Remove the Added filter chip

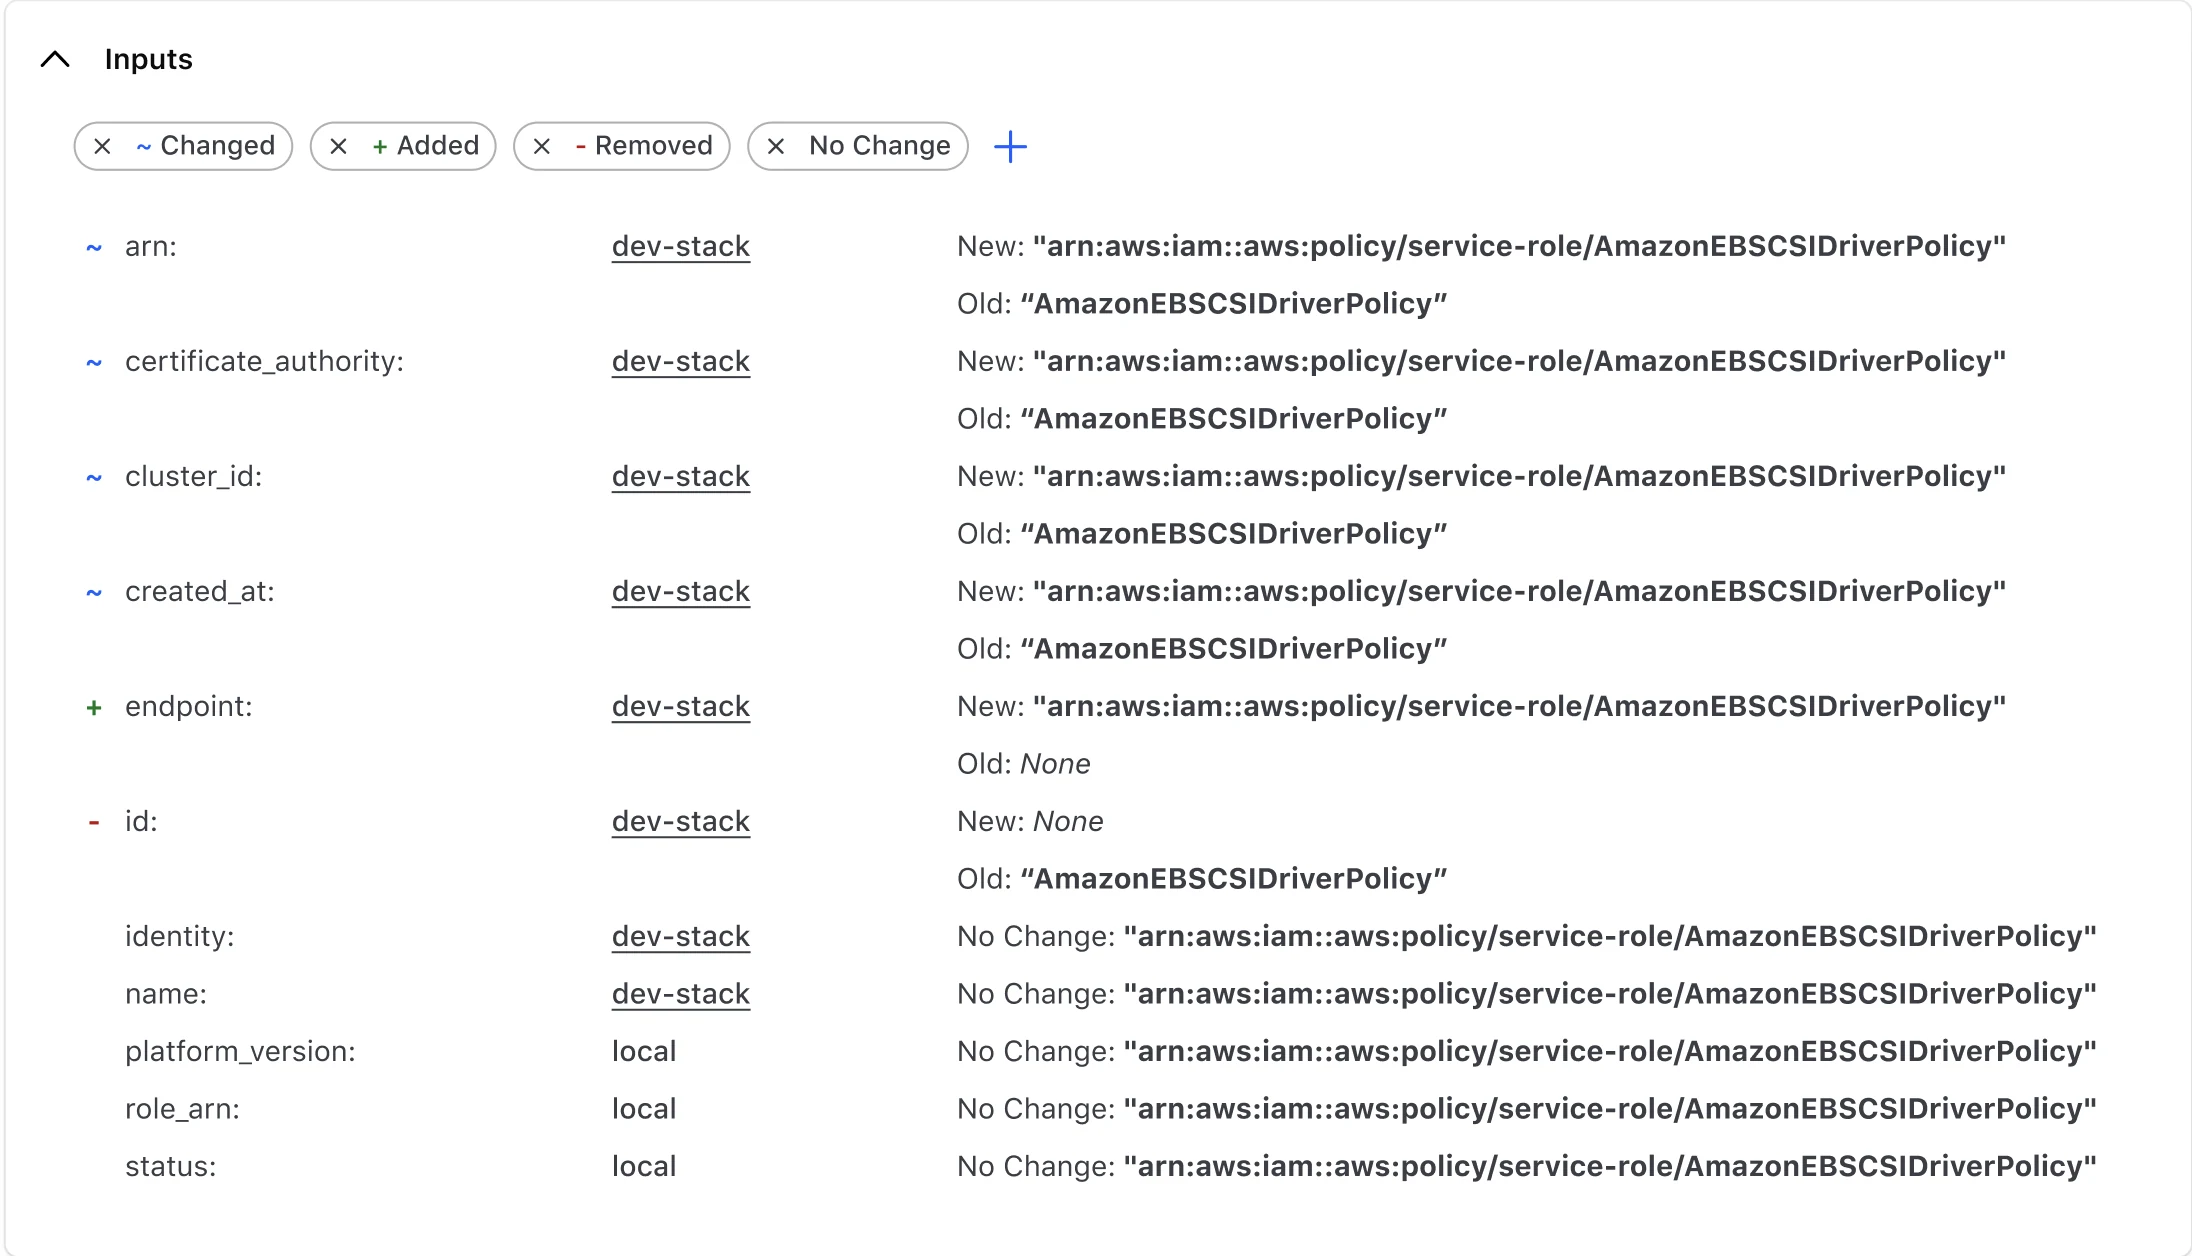[338, 146]
